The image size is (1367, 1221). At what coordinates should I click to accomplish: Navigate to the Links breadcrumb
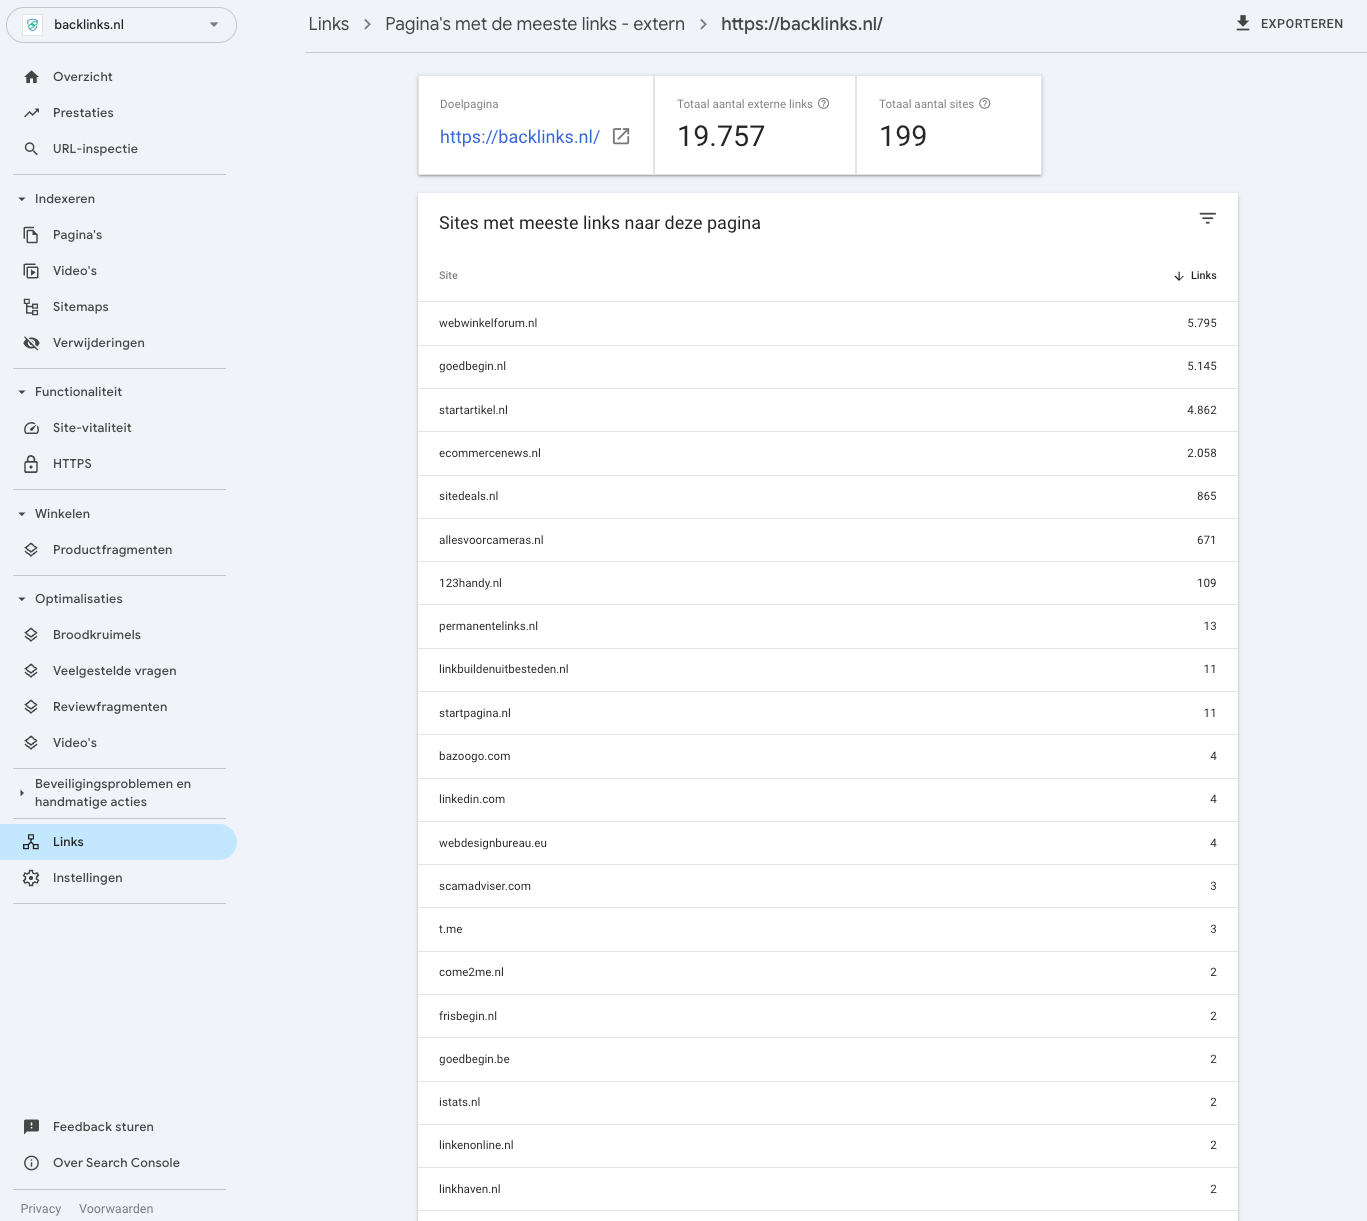(328, 23)
